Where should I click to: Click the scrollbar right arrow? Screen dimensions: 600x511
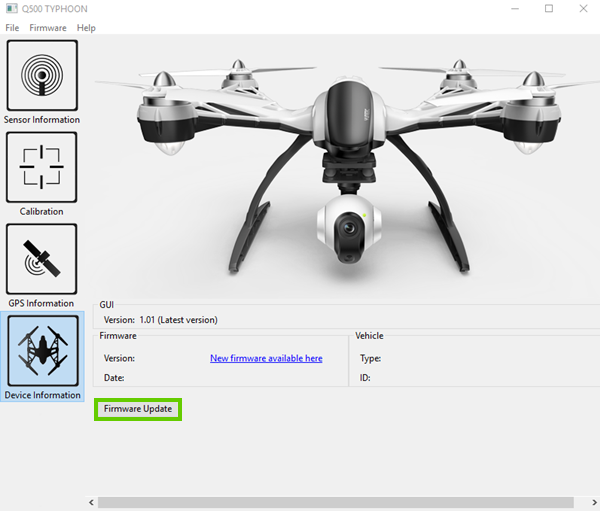[595, 503]
